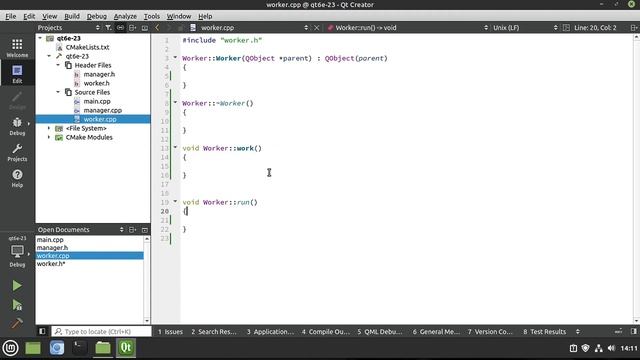Image resolution: width=640 pixels, height=360 pixels.
Task: Change Unix (LF) line ending dropdown
Action: click(x=525, y=28)
